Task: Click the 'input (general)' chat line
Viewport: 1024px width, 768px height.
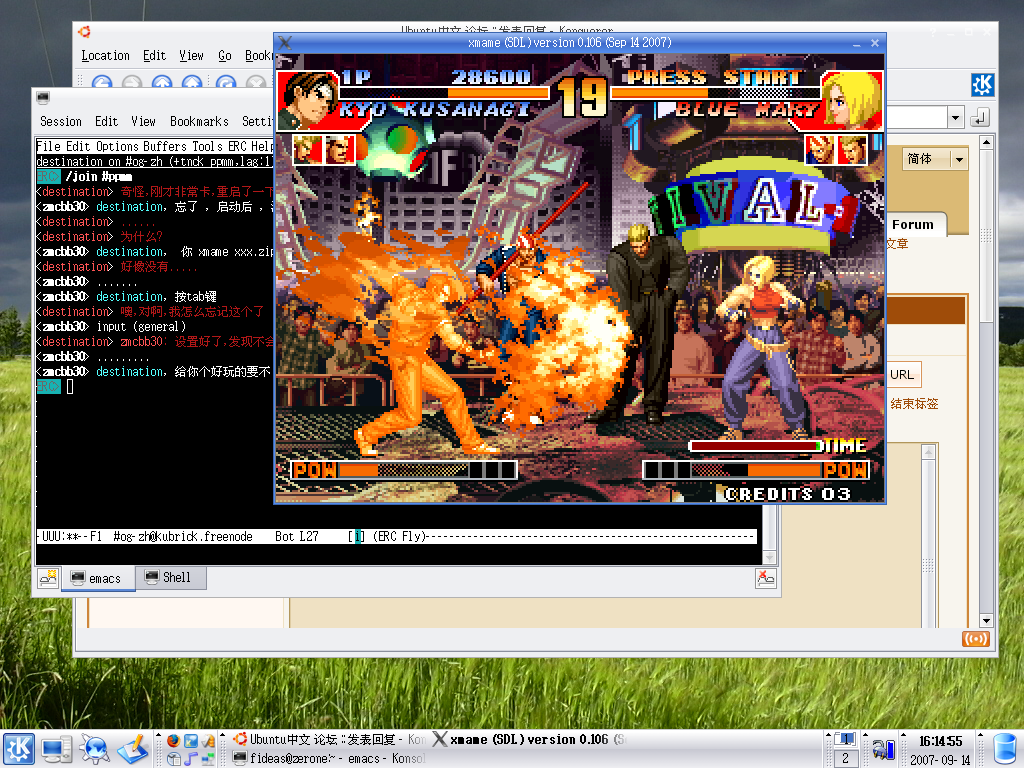Action: click(x=141, y=327)
